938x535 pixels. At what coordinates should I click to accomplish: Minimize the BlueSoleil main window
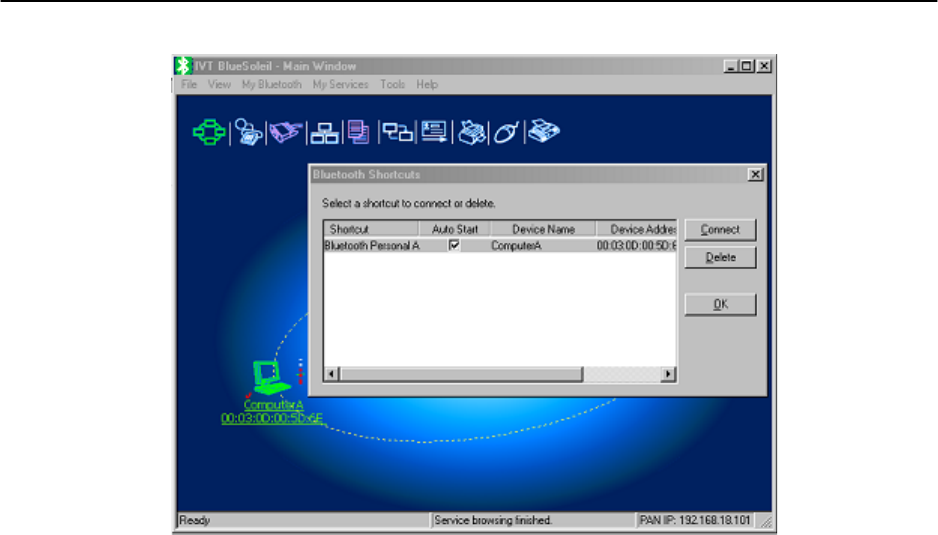click(x=730, y=66)
